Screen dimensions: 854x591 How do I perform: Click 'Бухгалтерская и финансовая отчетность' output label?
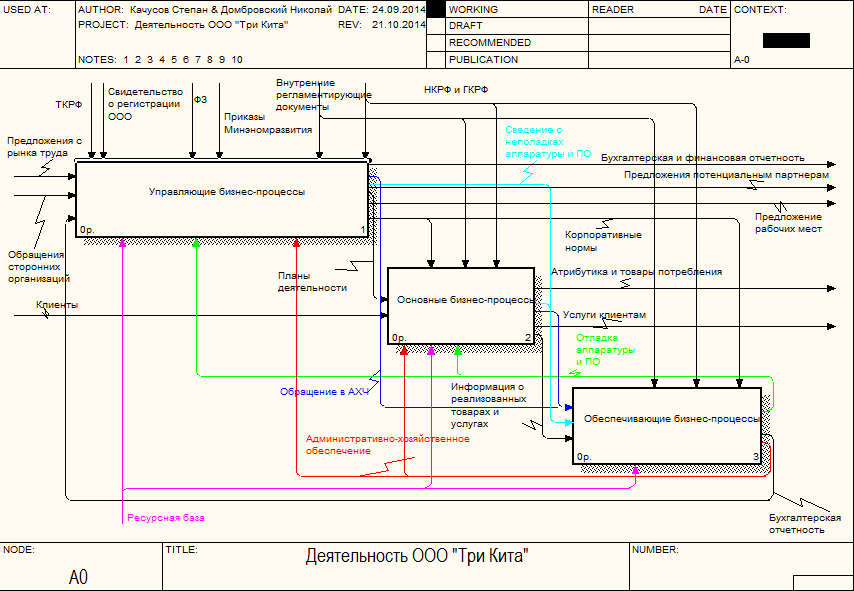point(703,158)
